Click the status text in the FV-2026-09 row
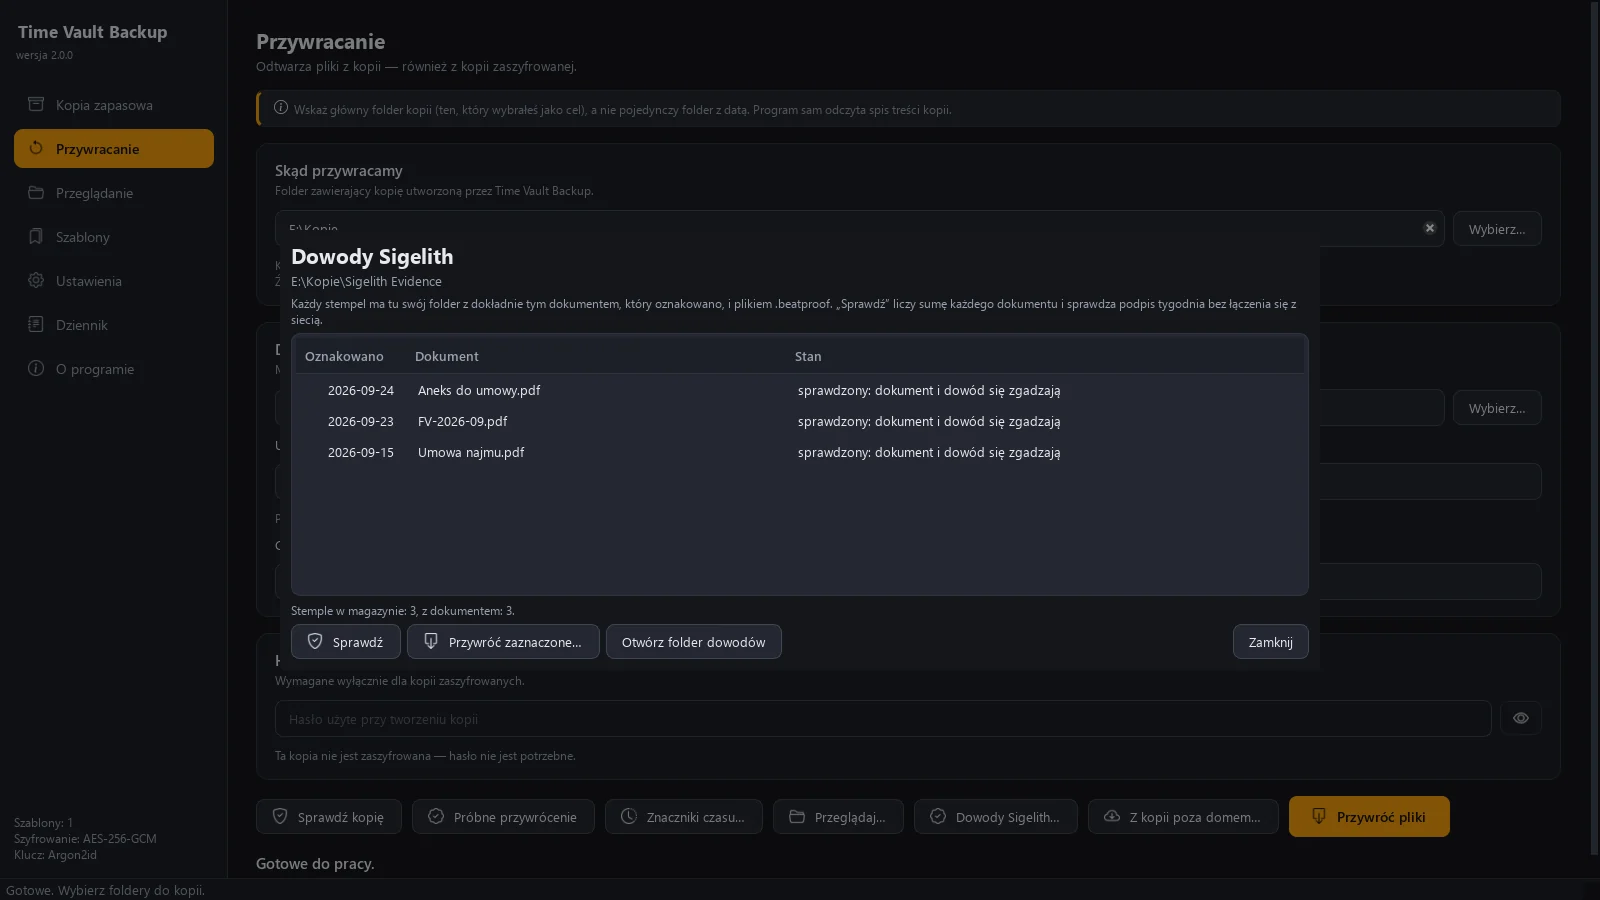 tap(929, 422)
